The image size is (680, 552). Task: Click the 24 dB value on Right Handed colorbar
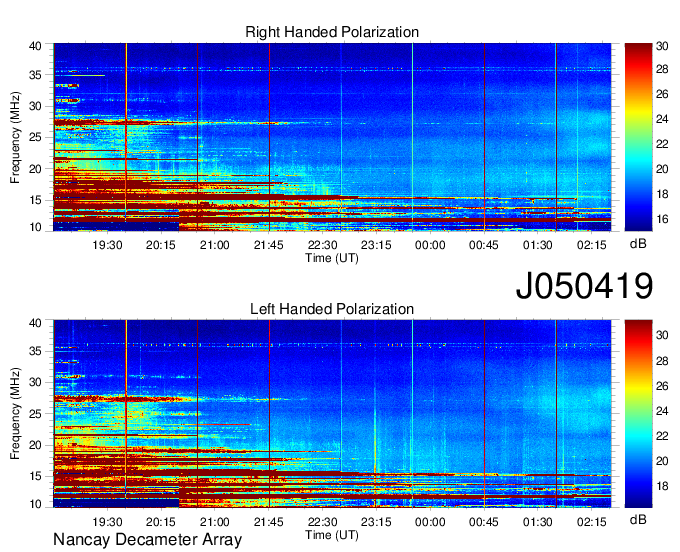[x=662, y=119]
